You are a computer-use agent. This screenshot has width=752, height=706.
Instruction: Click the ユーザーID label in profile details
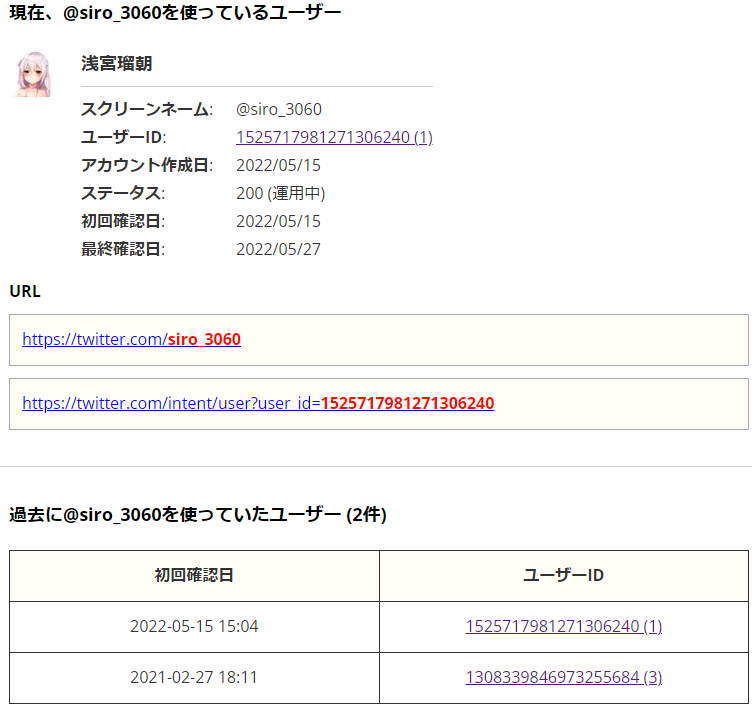pos(123,137)
